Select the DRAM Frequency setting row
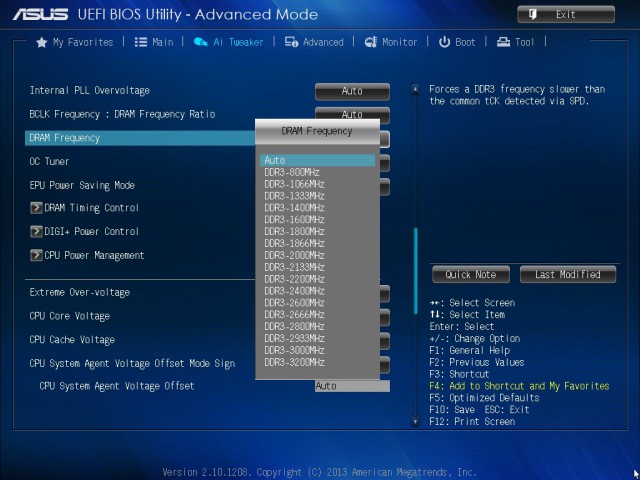 [x=140, y=138]
